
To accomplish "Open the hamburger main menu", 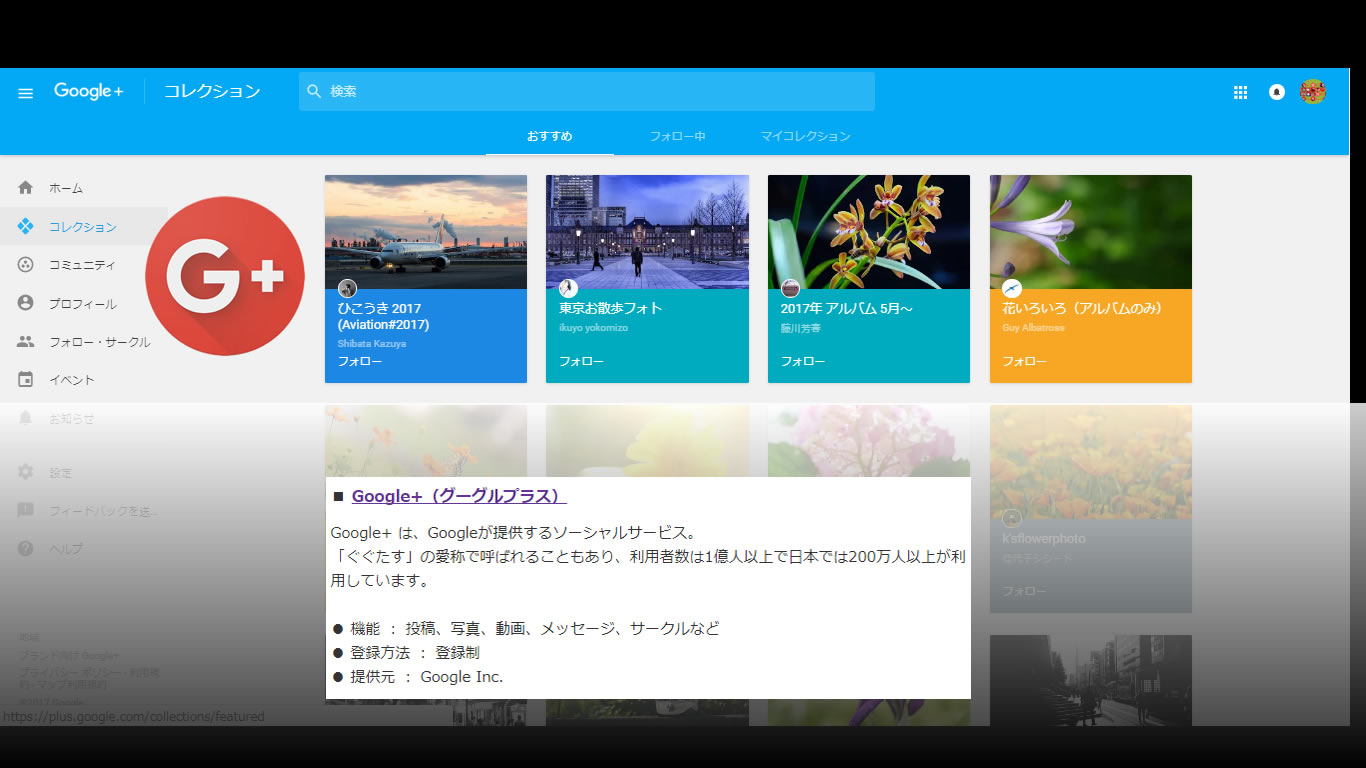I will [x=26, y=93].
